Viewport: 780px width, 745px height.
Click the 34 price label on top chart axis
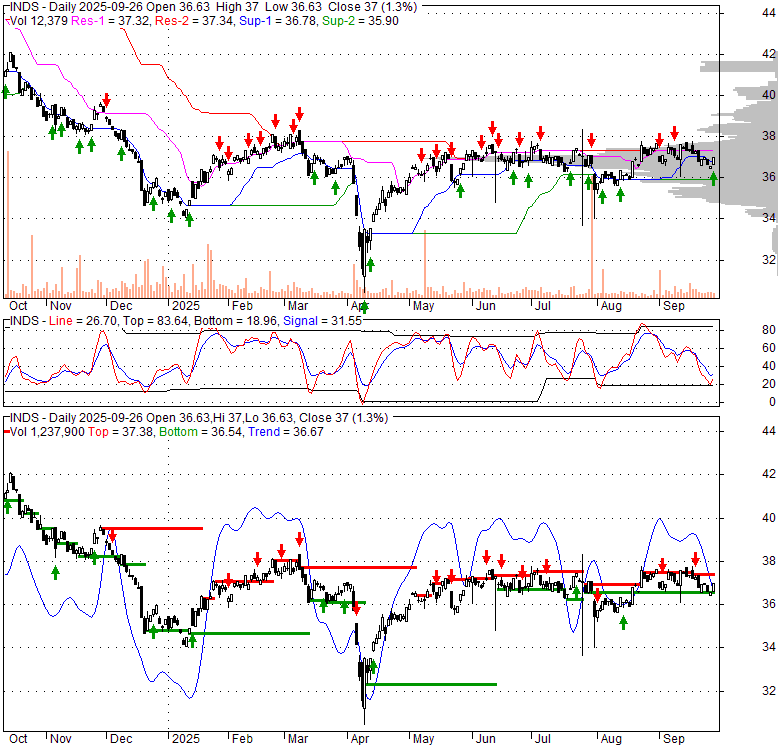pos(769,217)
